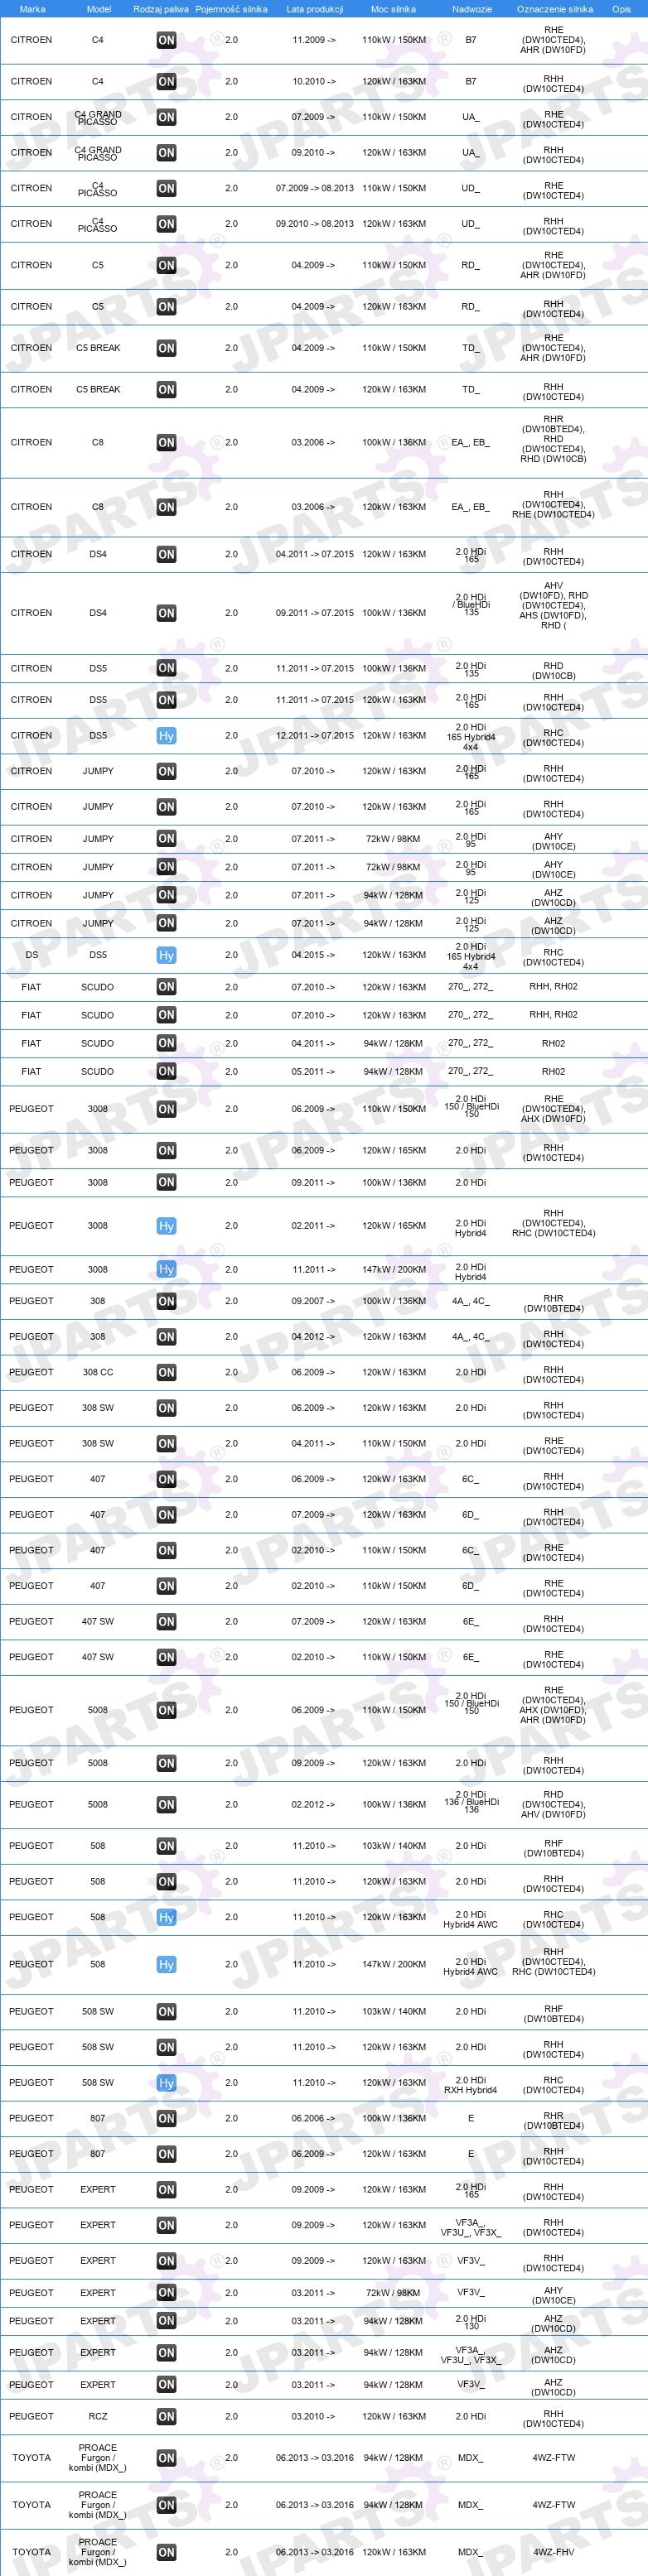
Task: Click ON icon for Fiat Scudo 05.2011
Action: 166,1071
